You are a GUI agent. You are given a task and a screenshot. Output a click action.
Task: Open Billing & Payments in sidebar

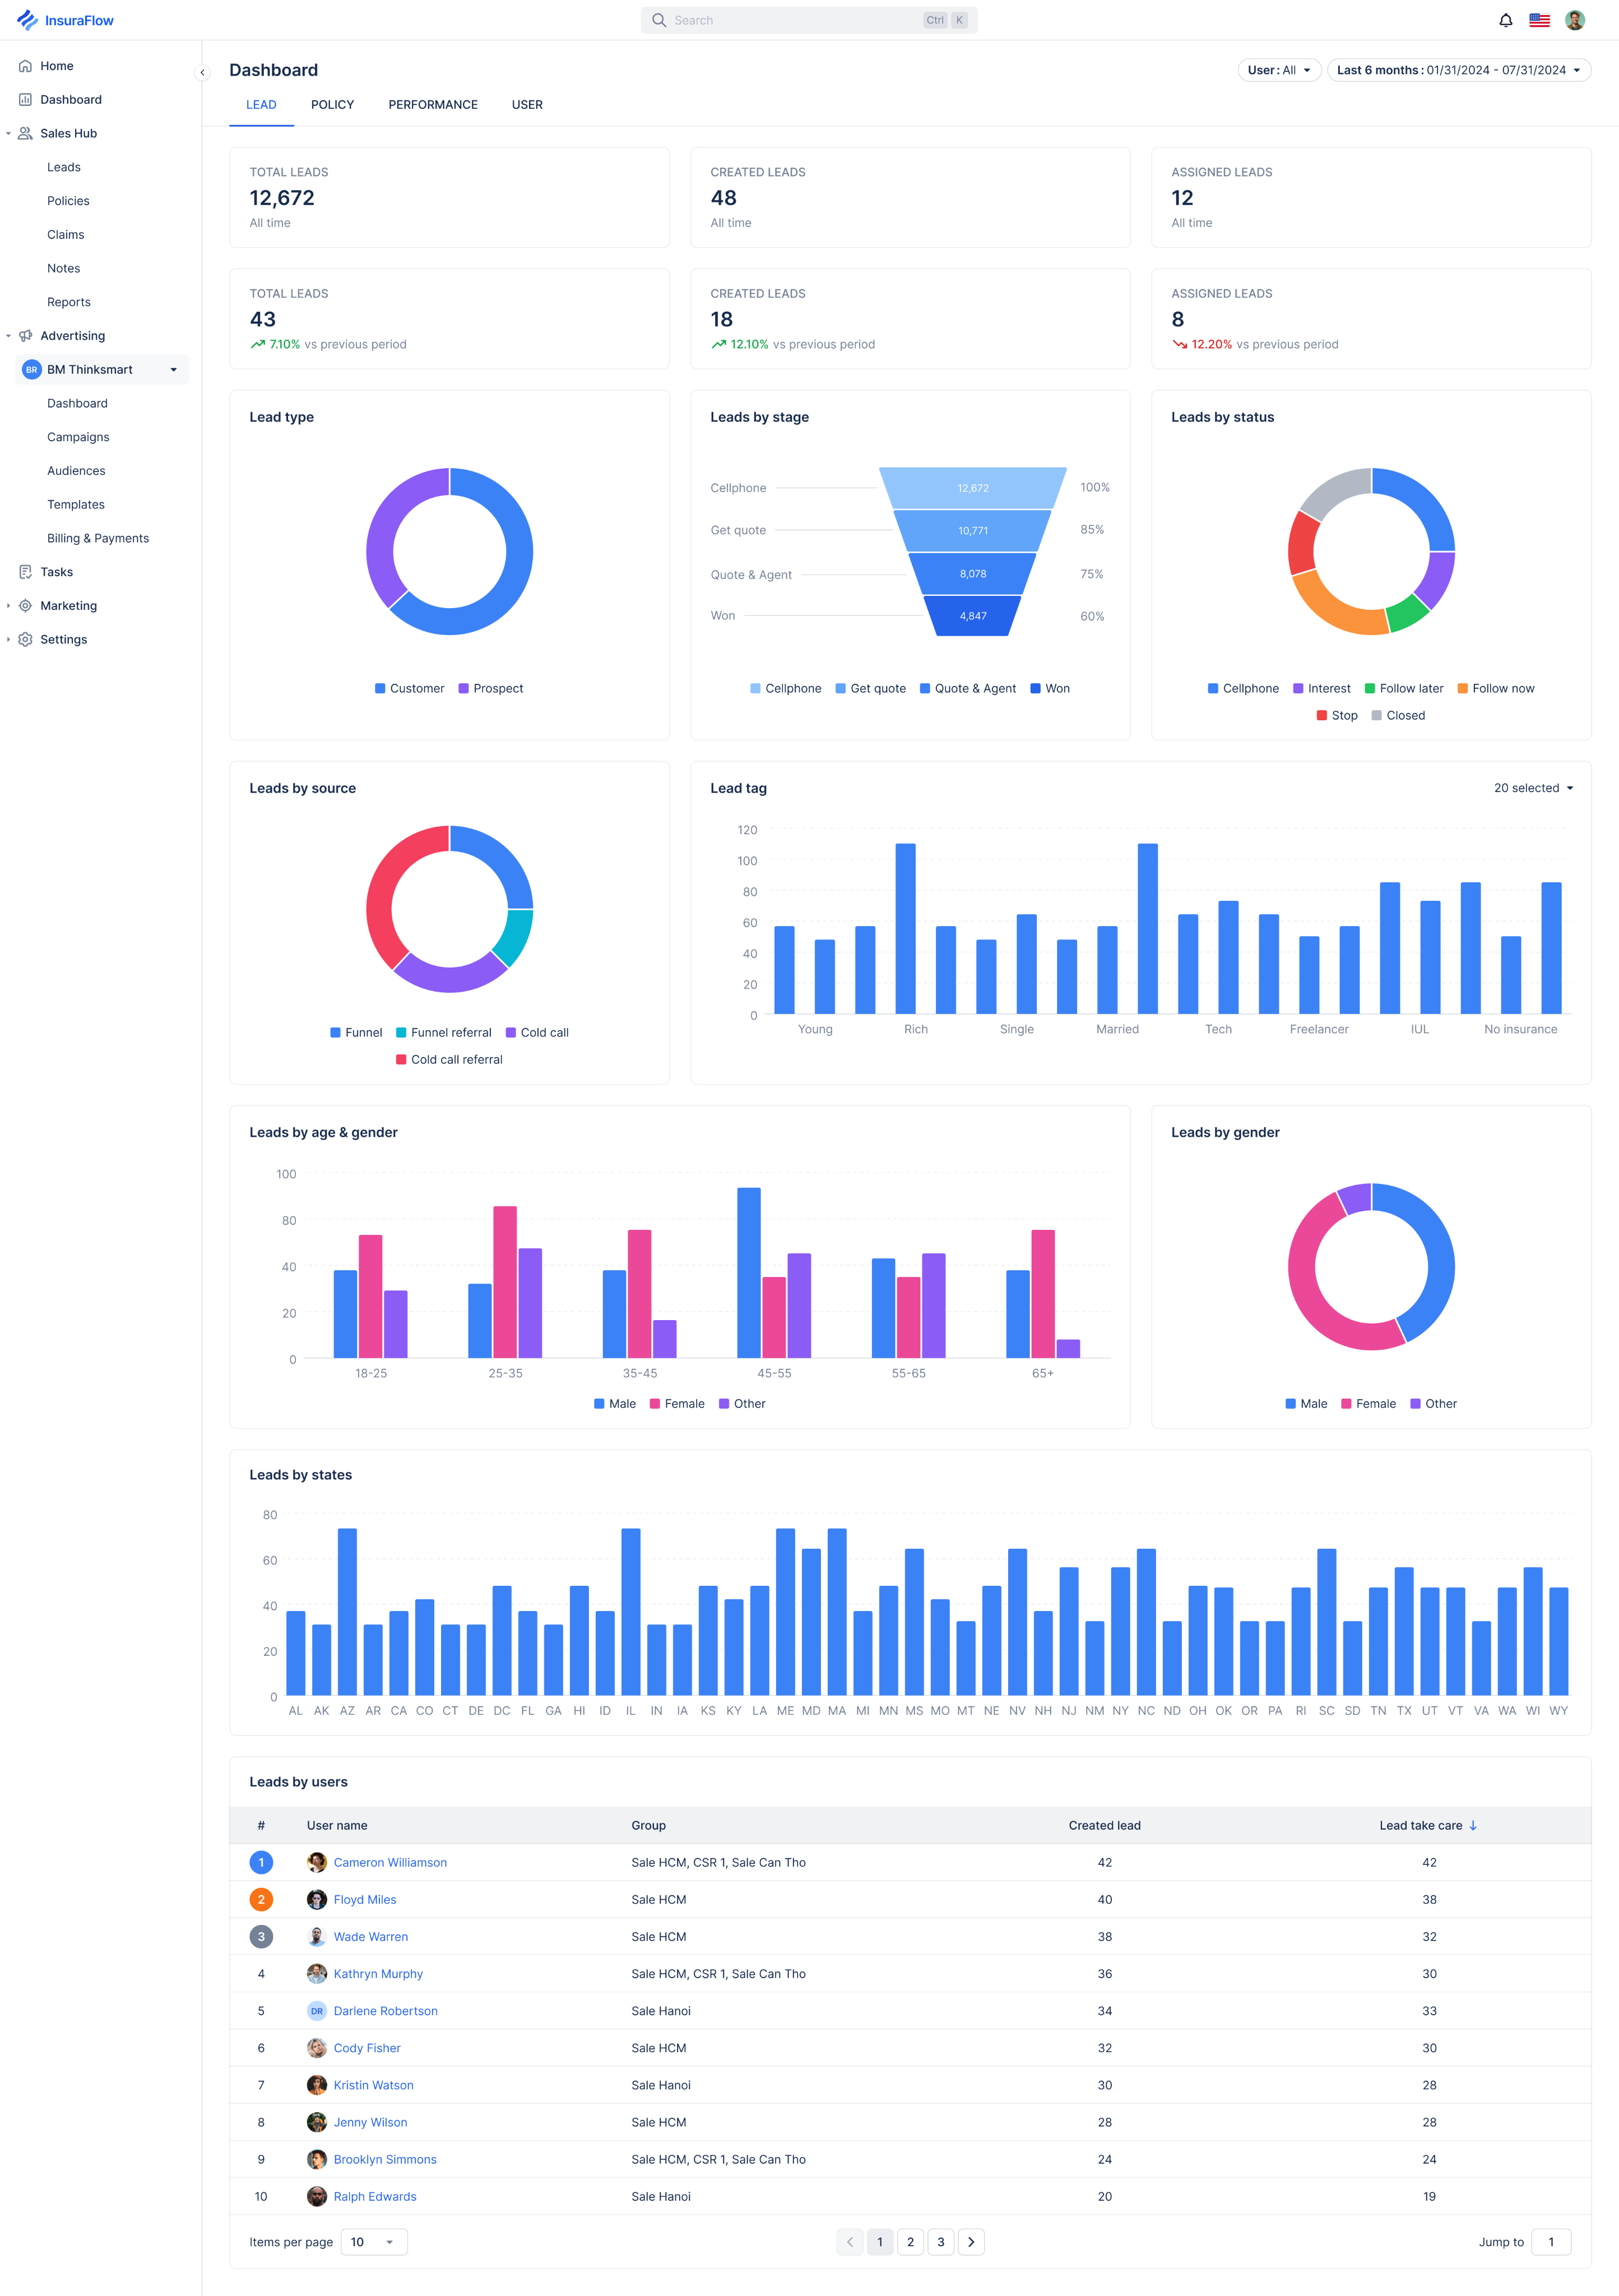click(x=98, y=538)
